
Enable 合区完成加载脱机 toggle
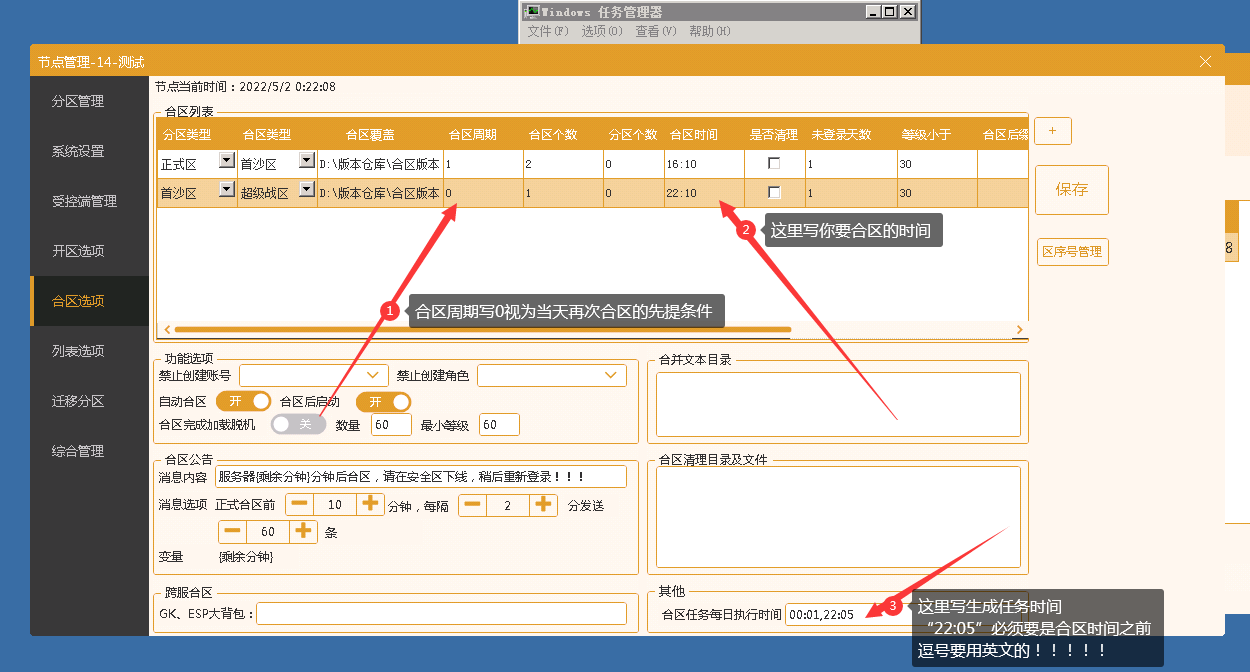point(298,425)
